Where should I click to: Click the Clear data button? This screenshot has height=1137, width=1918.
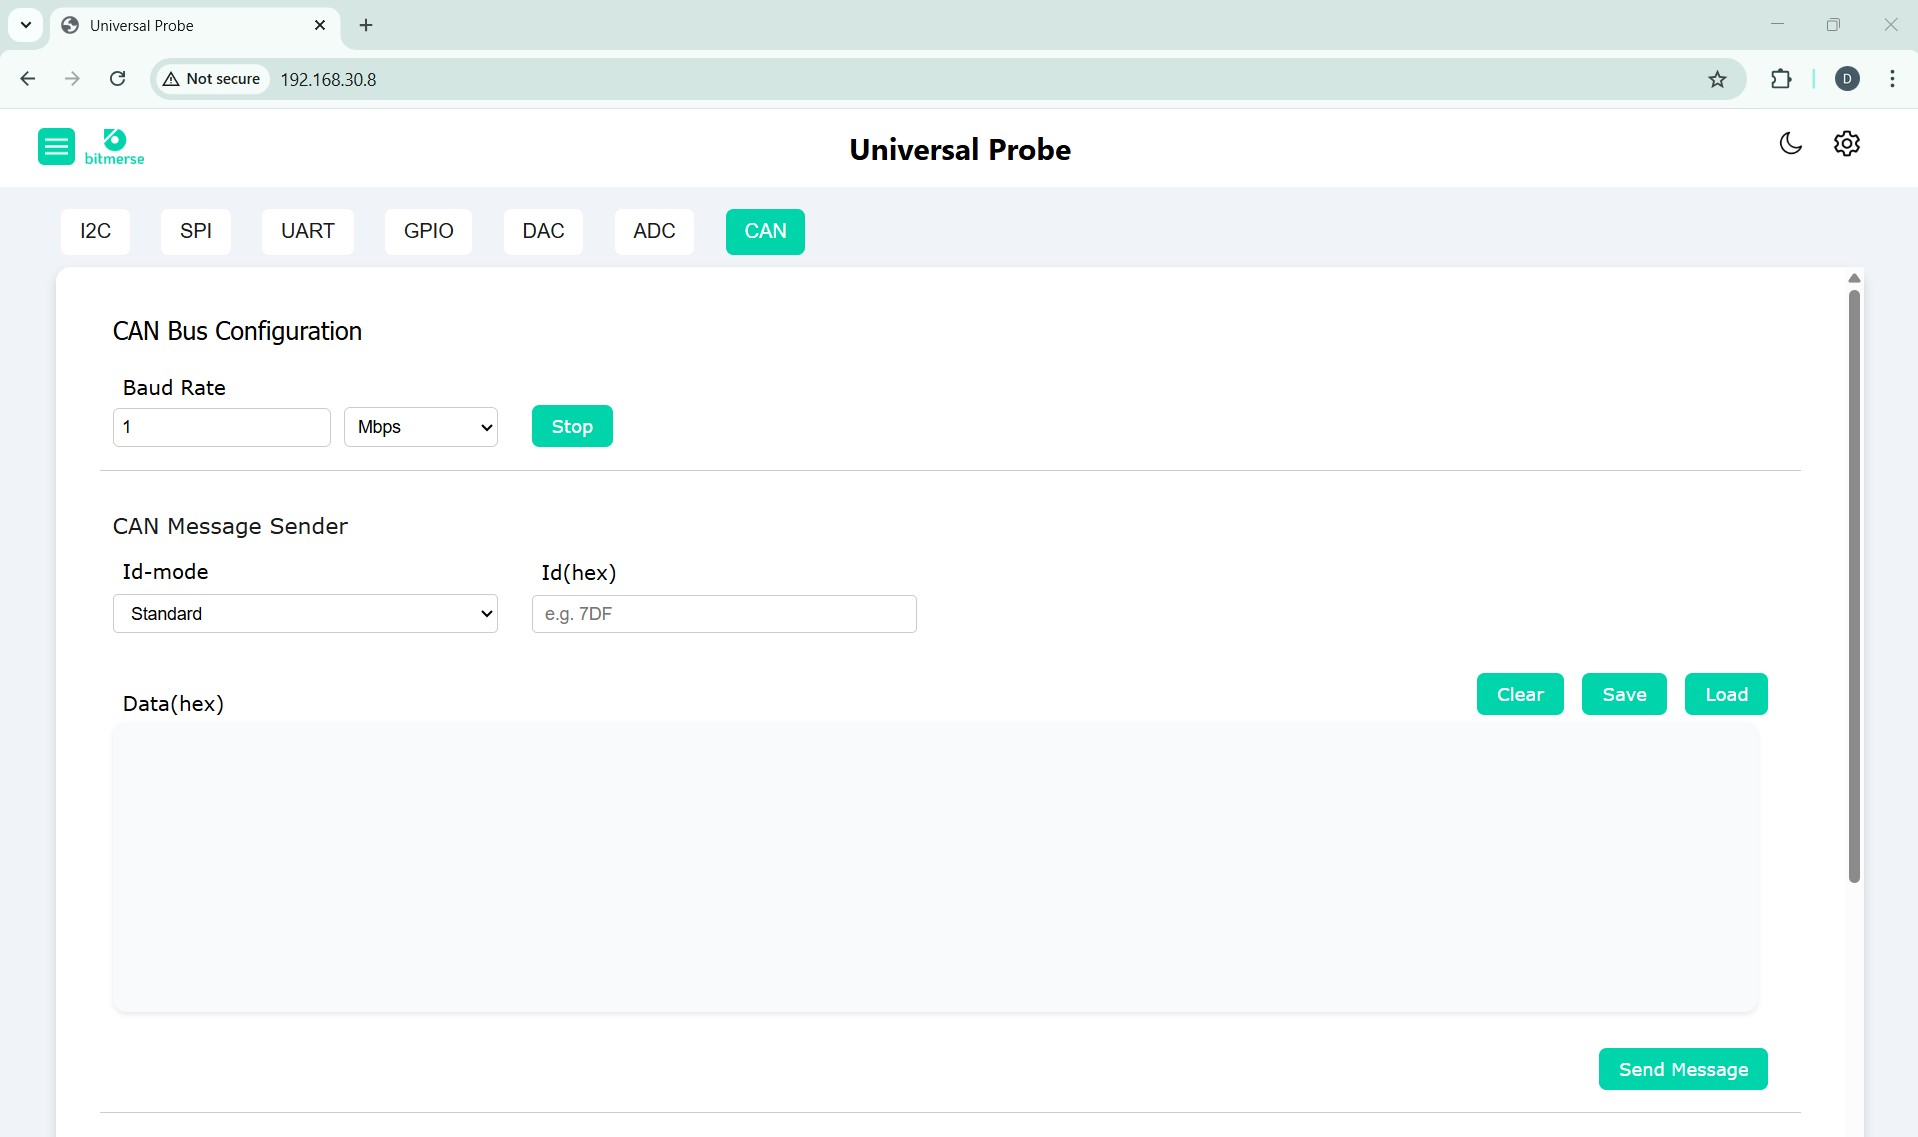(x=1519, y=694)
